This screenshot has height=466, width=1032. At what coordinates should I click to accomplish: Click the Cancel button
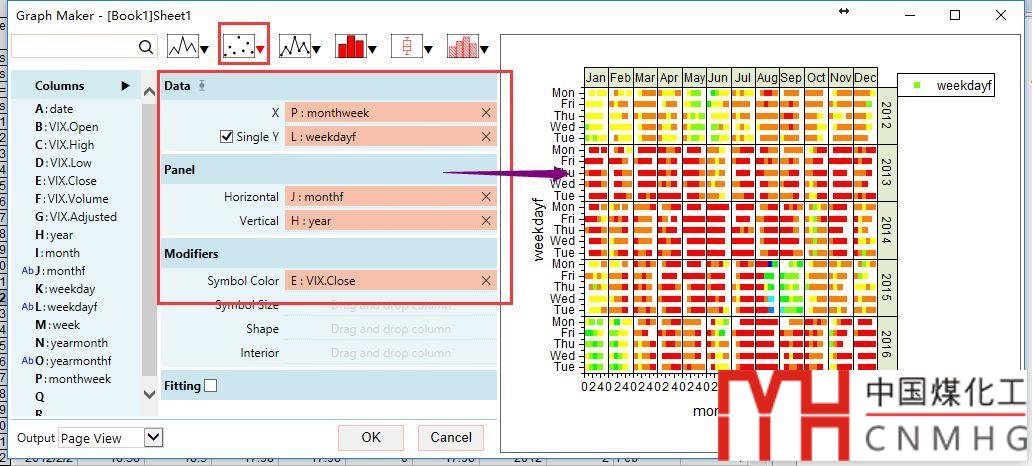click(451, 438)
